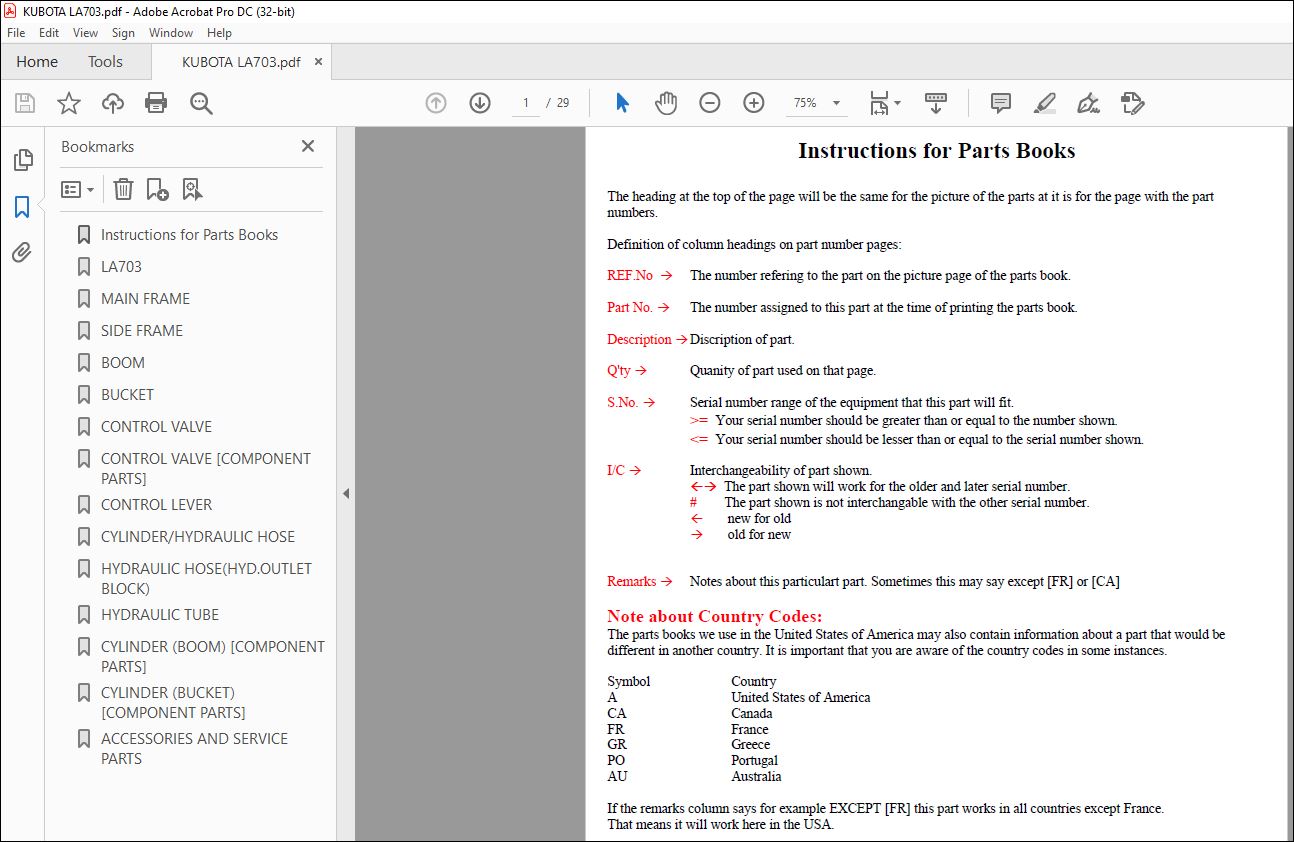
Task: Activate the Hand pan tool
Action: [666, 103]
